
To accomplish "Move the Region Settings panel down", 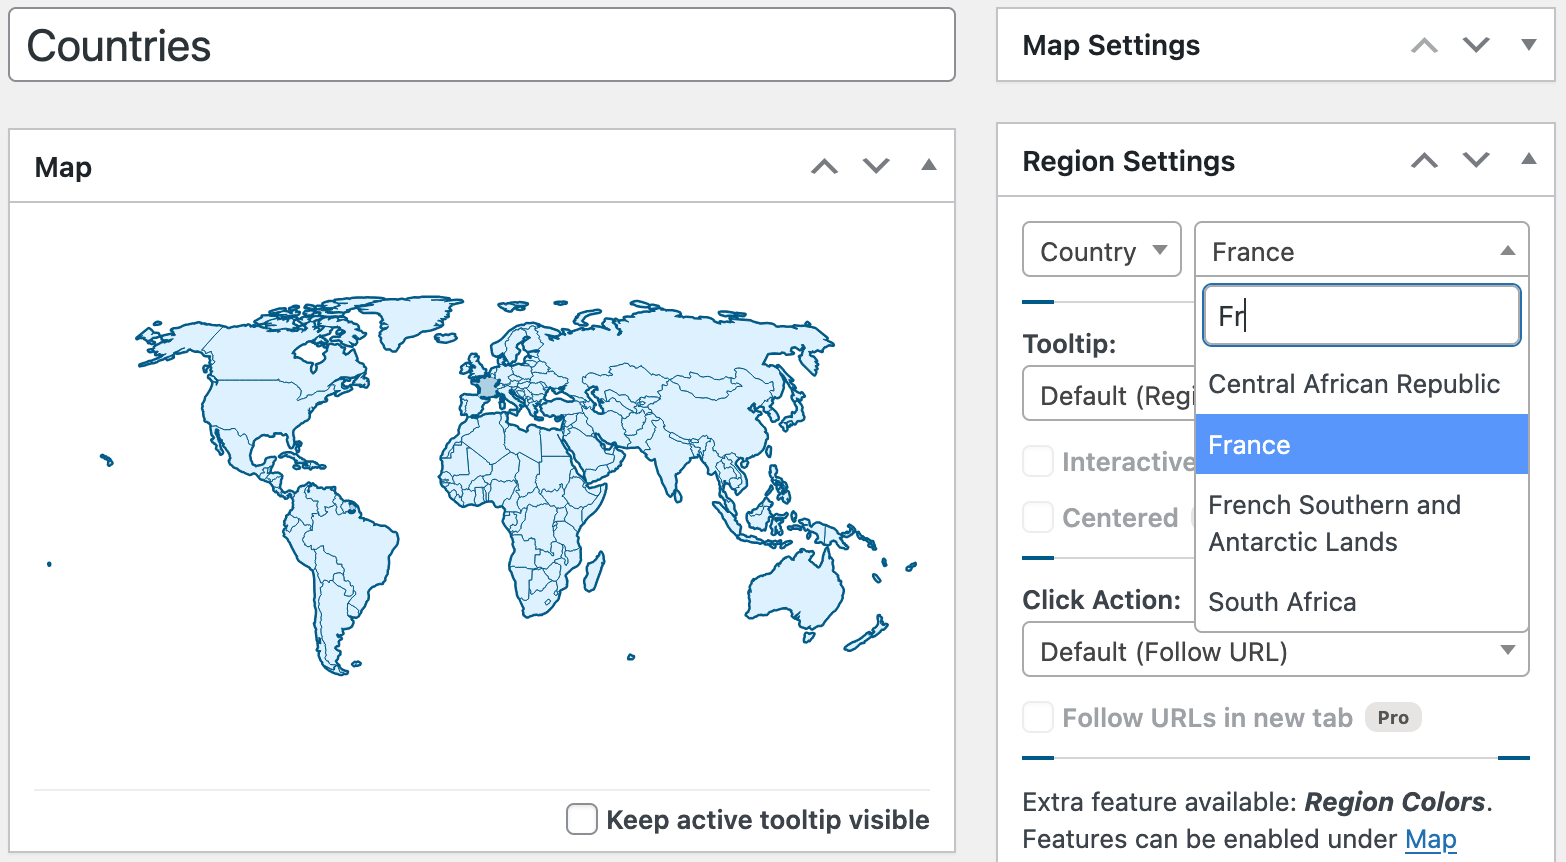I will [x=1476, y=161].
